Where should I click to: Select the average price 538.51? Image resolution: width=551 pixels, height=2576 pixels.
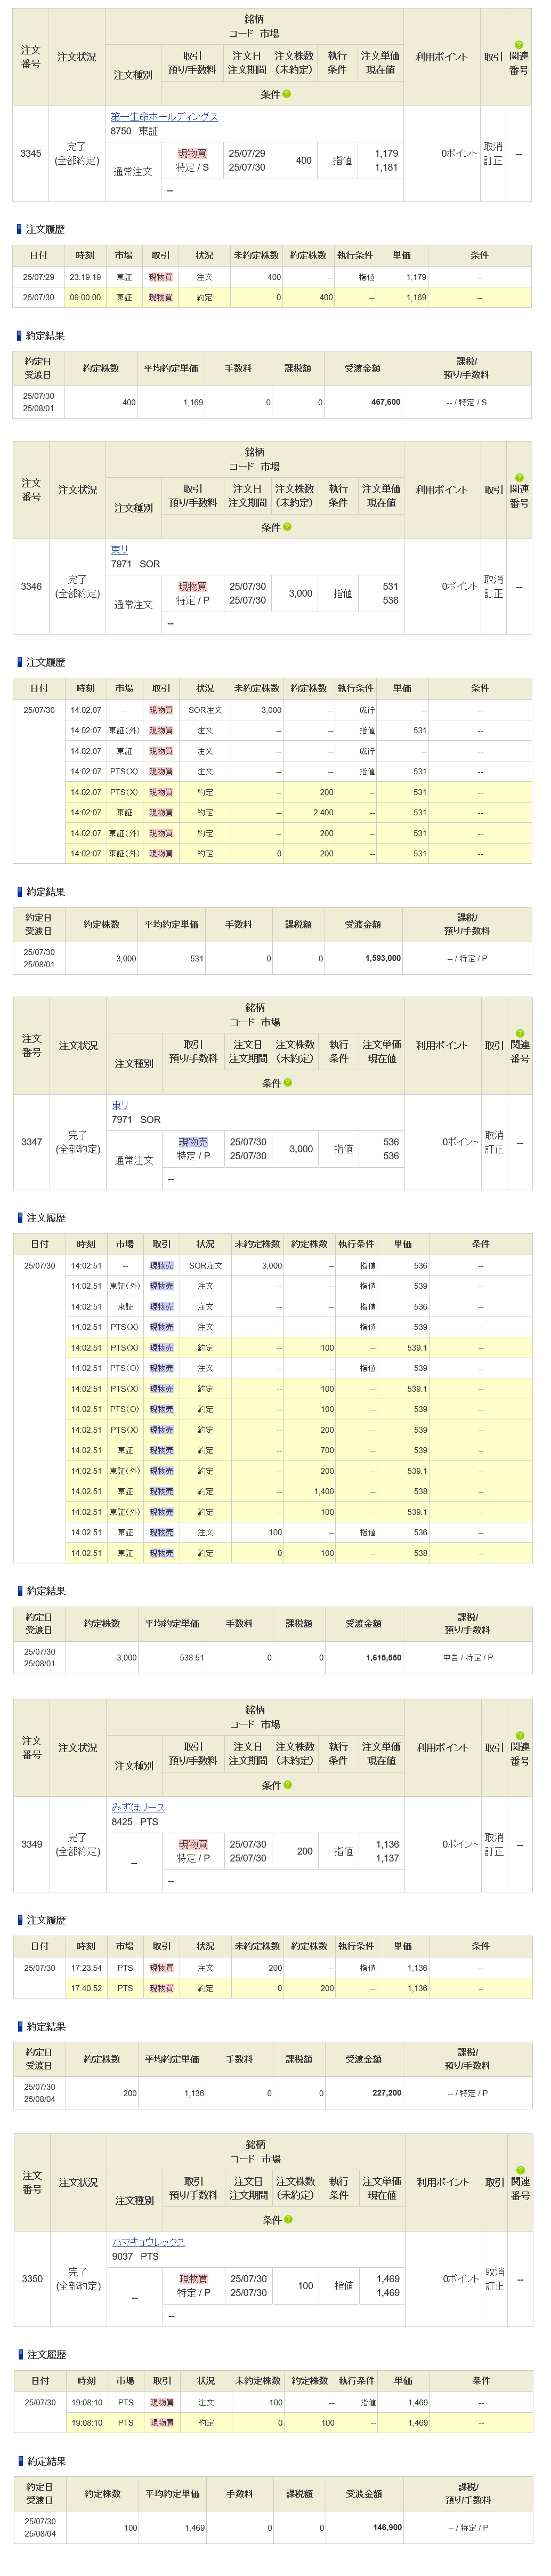tap(191, 1658)
